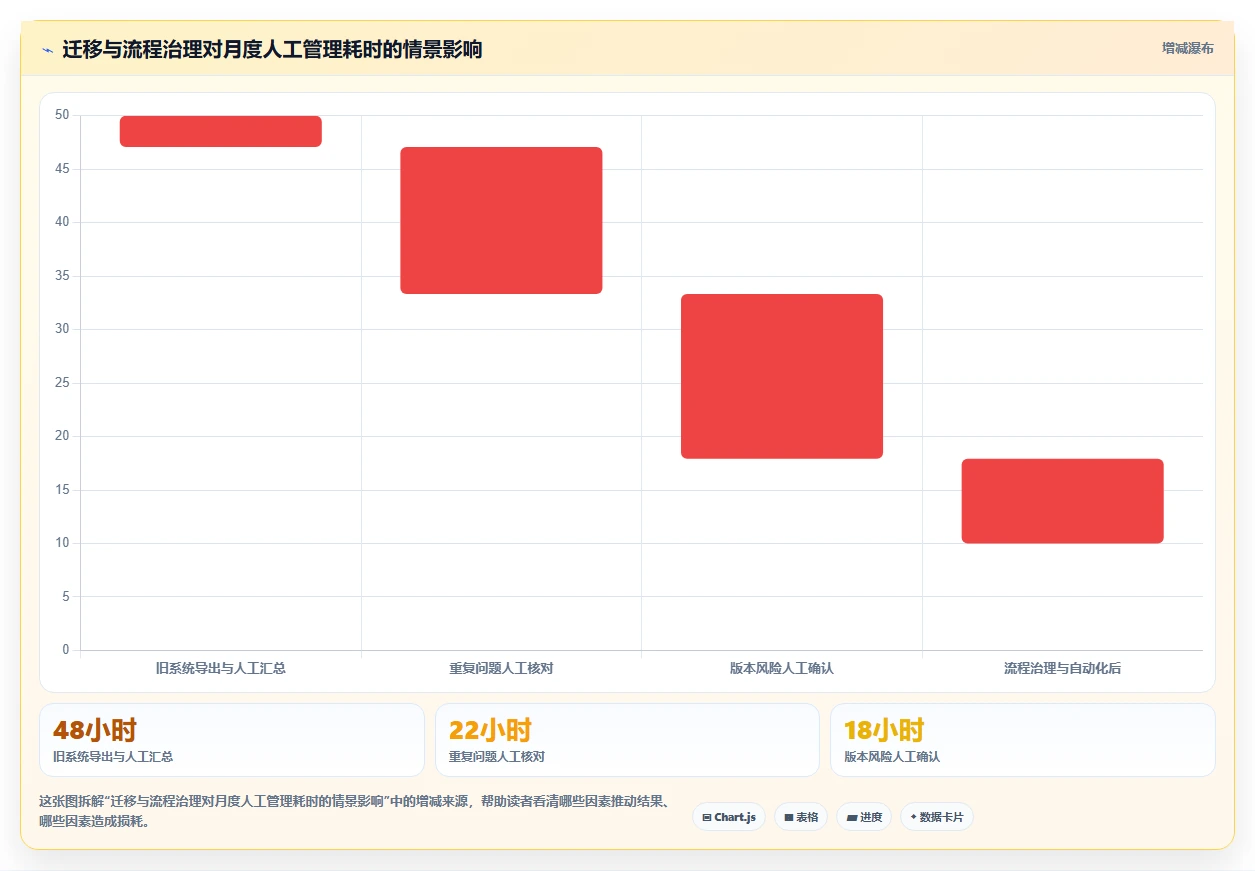Click the 增减瀑布 label in header
This screenshot has height=871, width=1255.
click(1187, 48)
